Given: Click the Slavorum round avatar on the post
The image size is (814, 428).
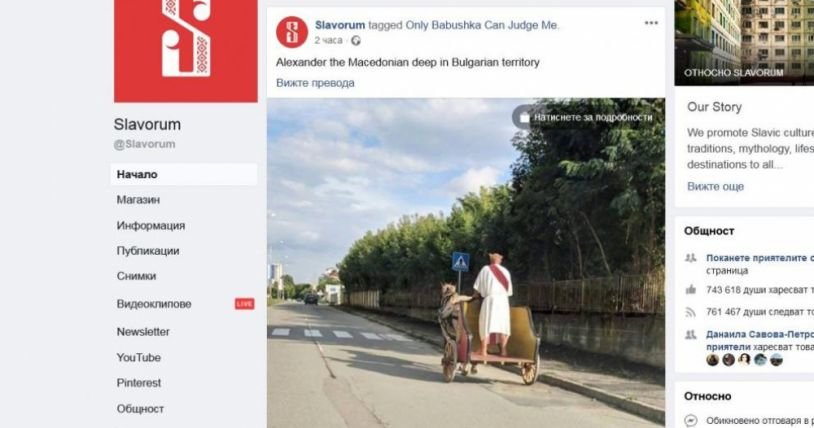Looking at the screenshot, I should tap(292, 32).
